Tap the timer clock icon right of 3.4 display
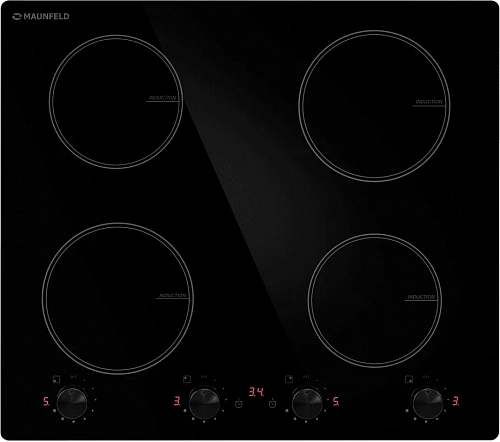This screenshot has height=442, width=500. tap(273, 403)
